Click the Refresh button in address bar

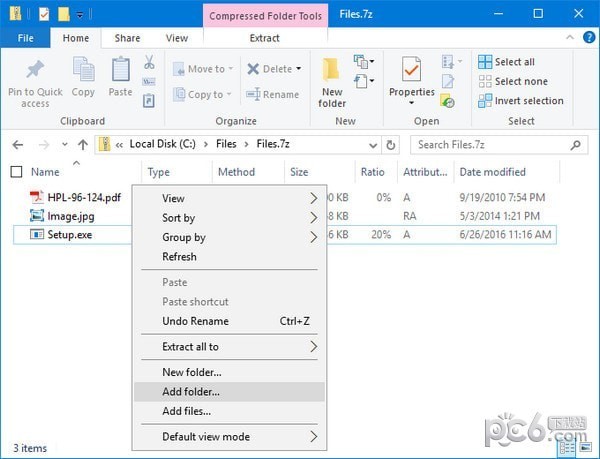(391, 144)
